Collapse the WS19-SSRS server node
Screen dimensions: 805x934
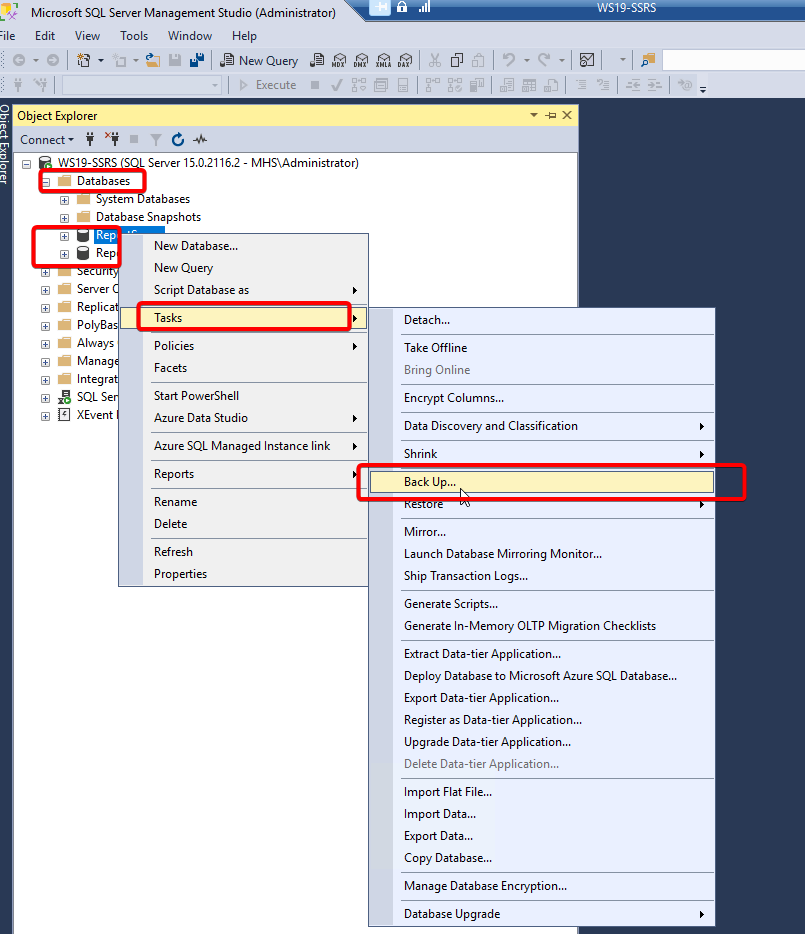tap(27, 164)
